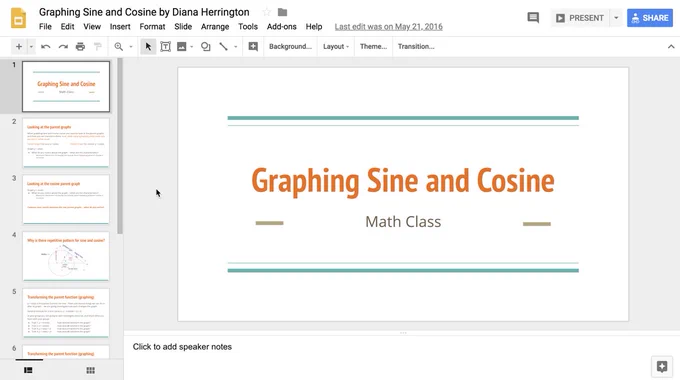The image size is (680, 380).
Task: Open the View menu
Action: tap(92, 26)
